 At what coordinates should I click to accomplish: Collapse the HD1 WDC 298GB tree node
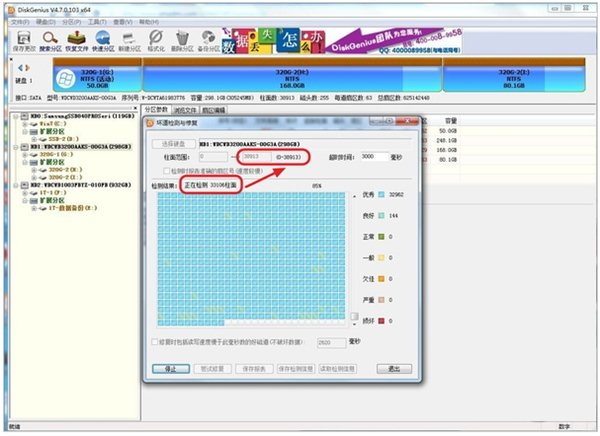pos(16,147)
